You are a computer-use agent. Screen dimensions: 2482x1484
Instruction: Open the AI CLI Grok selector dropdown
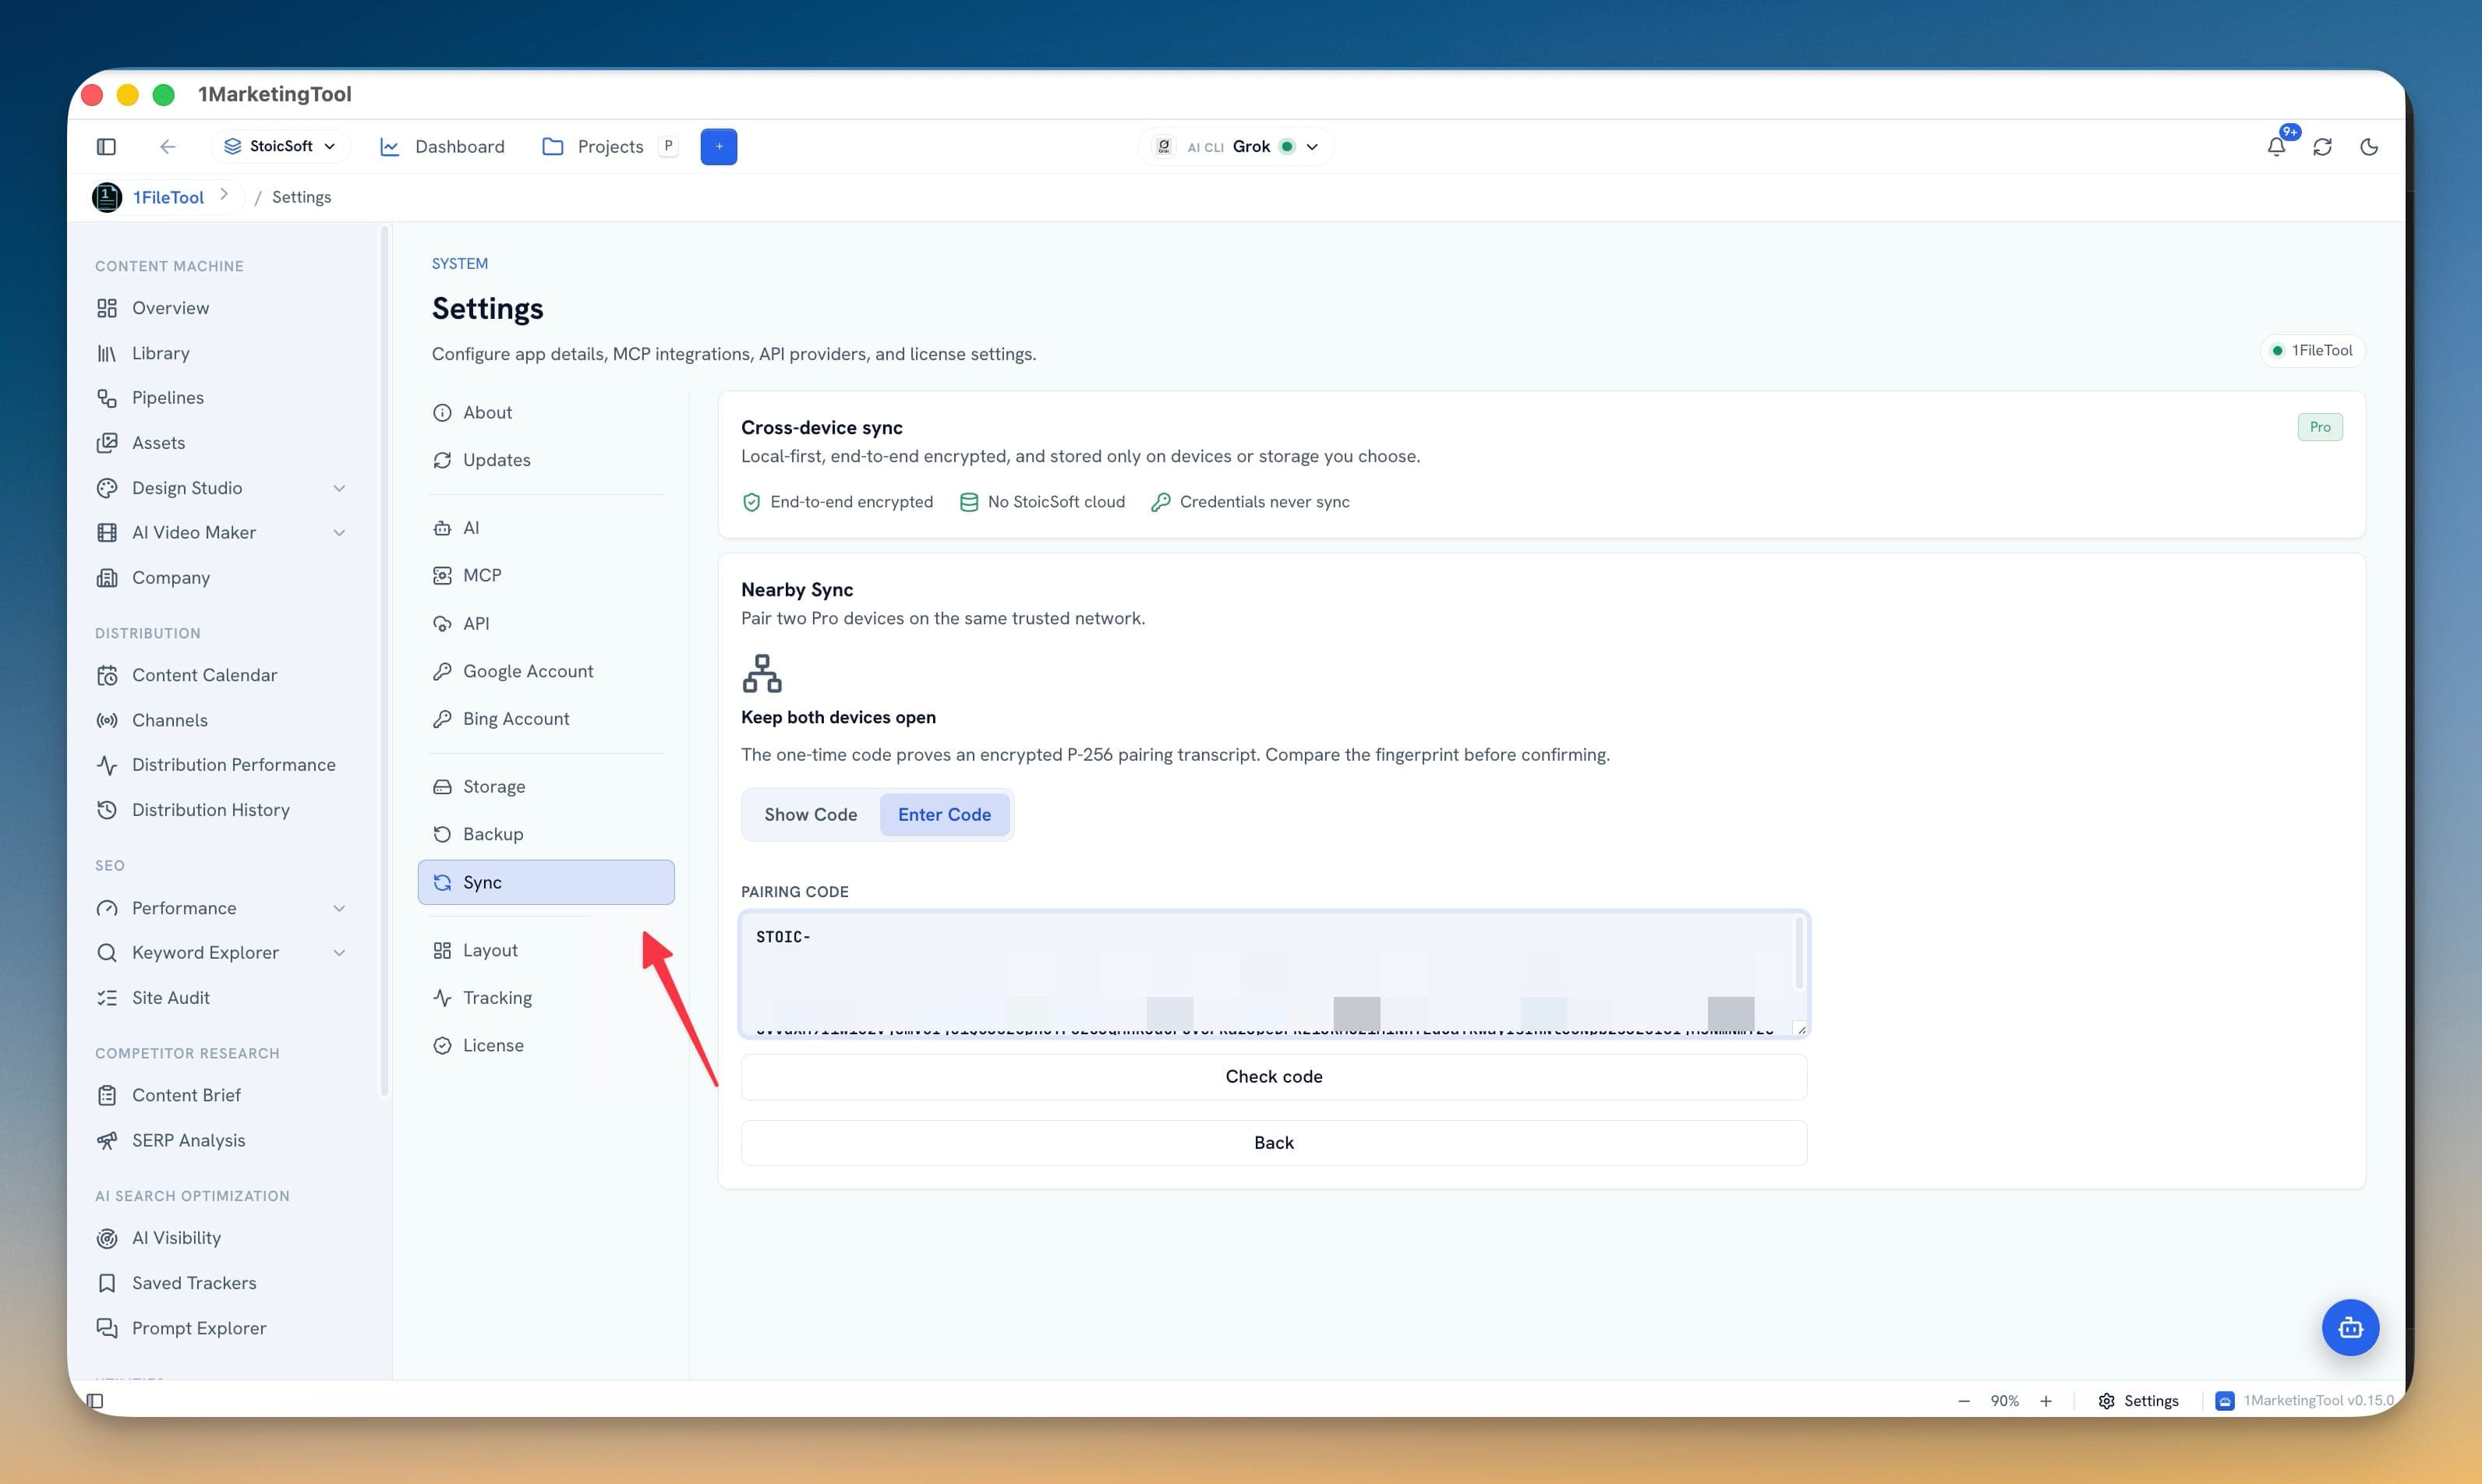pos(1235,146)
